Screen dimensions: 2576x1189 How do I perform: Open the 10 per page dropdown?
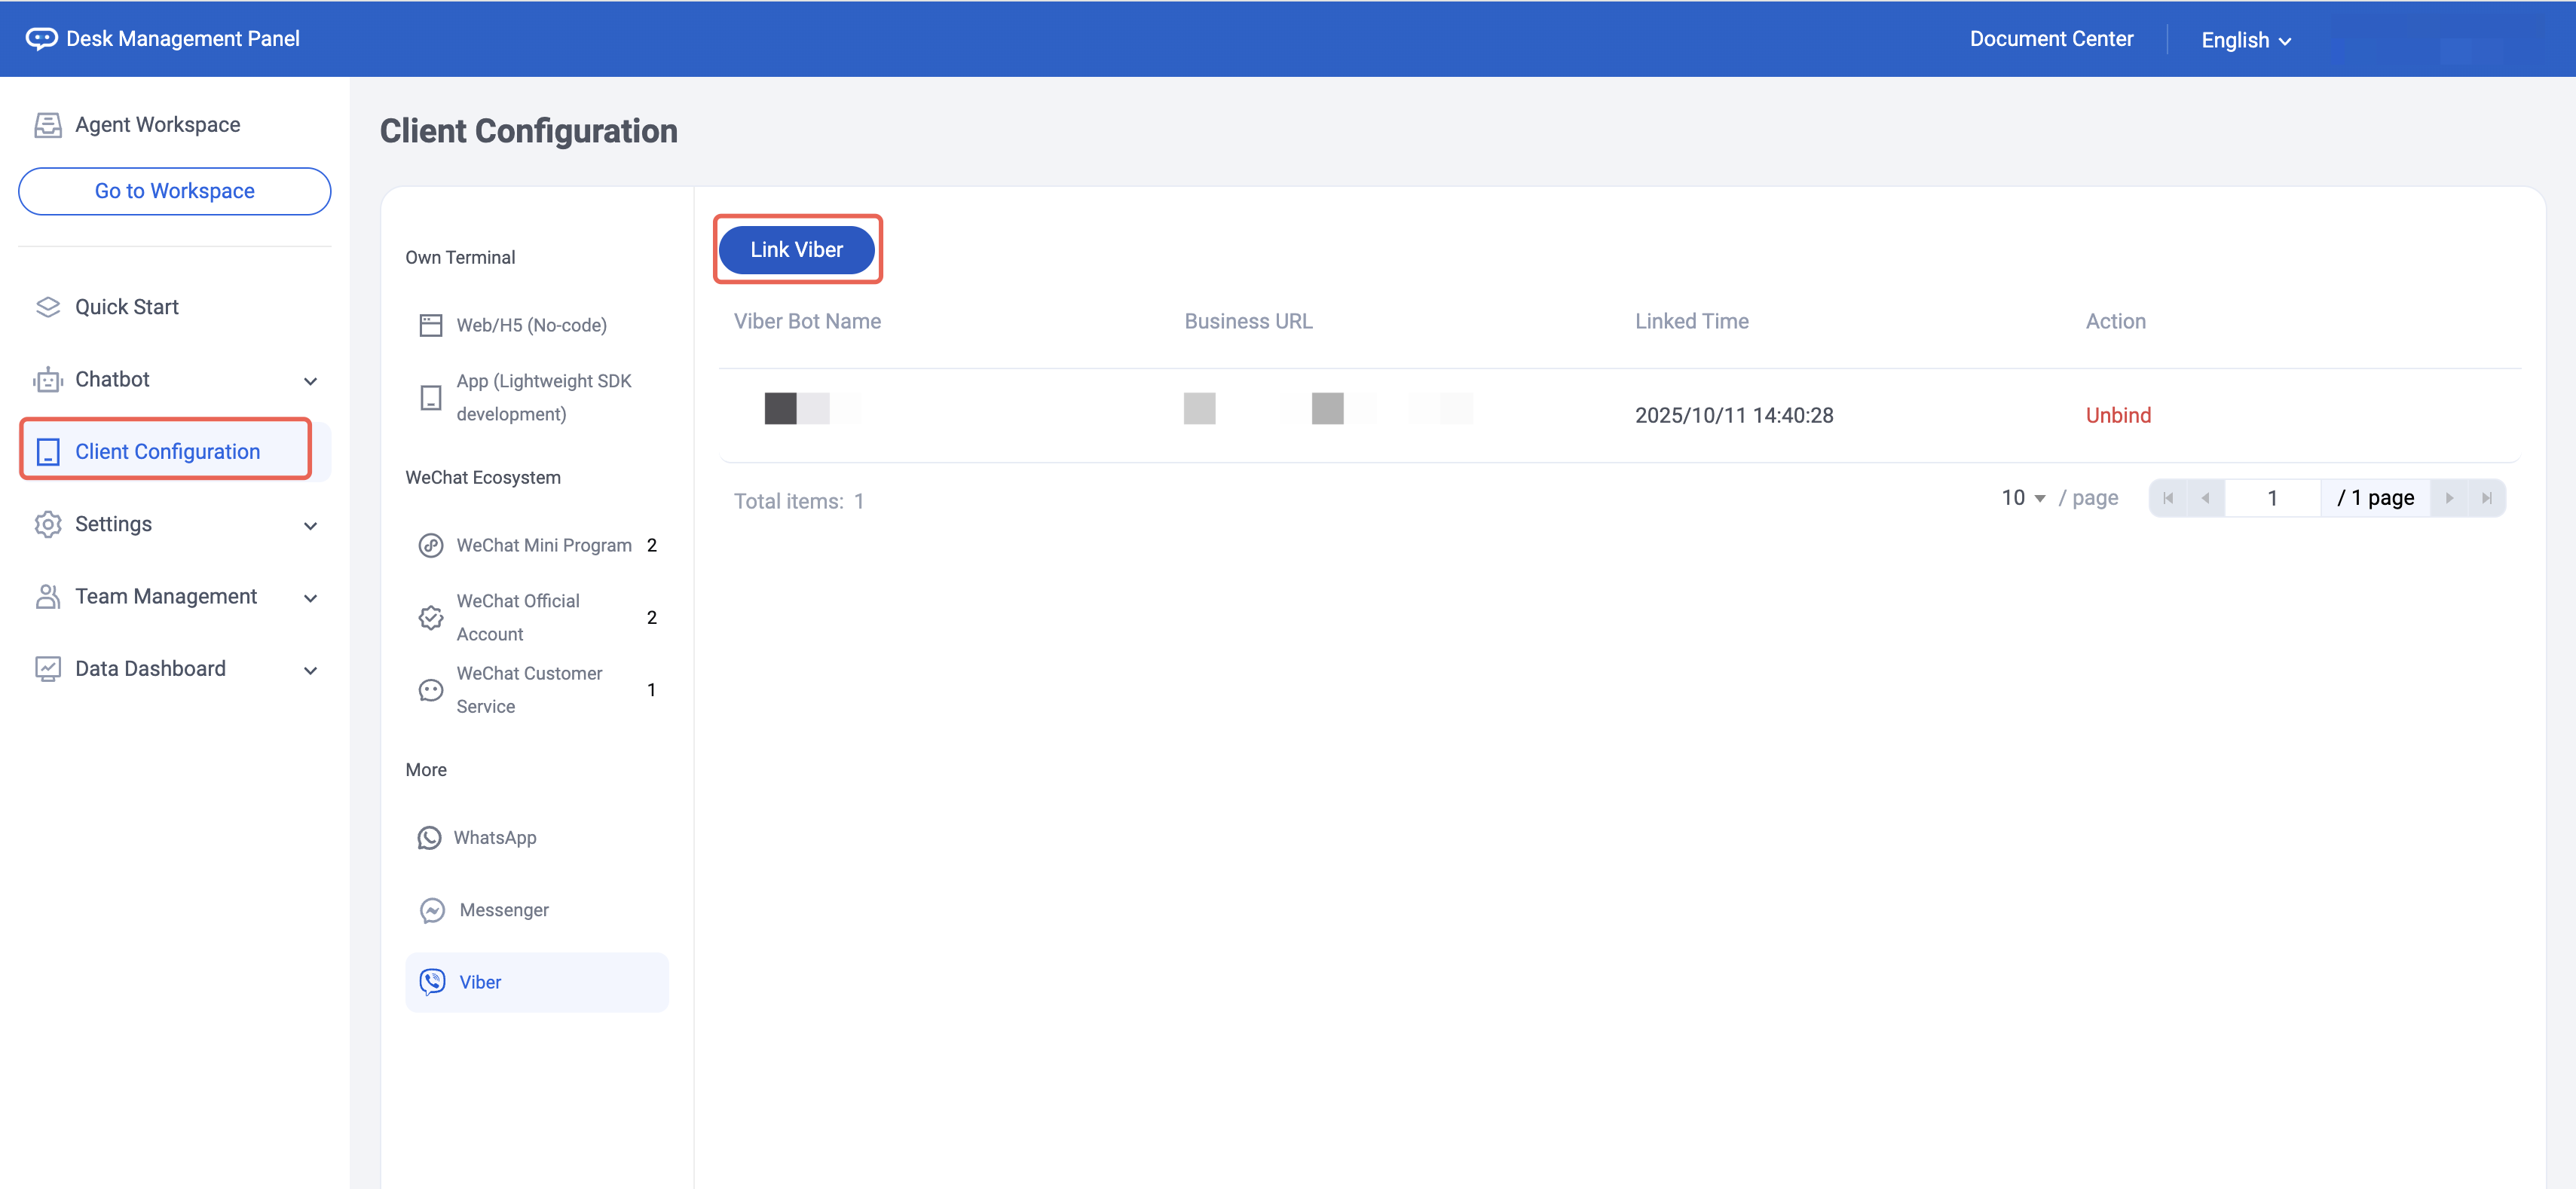(x=2023, y=498)
